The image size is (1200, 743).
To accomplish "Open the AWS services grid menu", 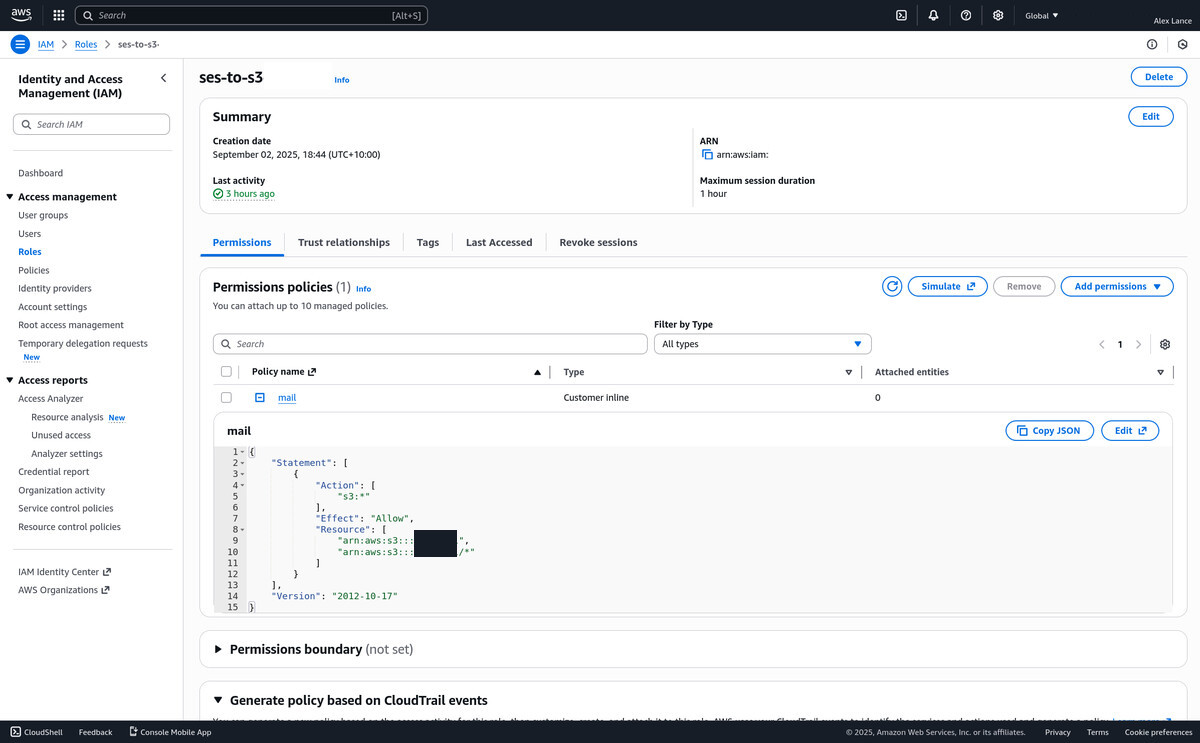I will click(x=59, y=15).
